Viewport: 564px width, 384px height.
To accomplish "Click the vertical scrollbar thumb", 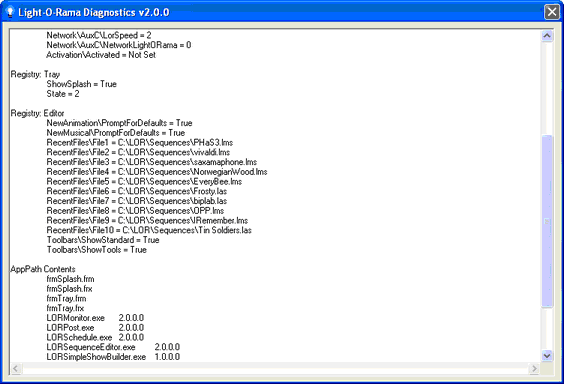I will (547, 221).
